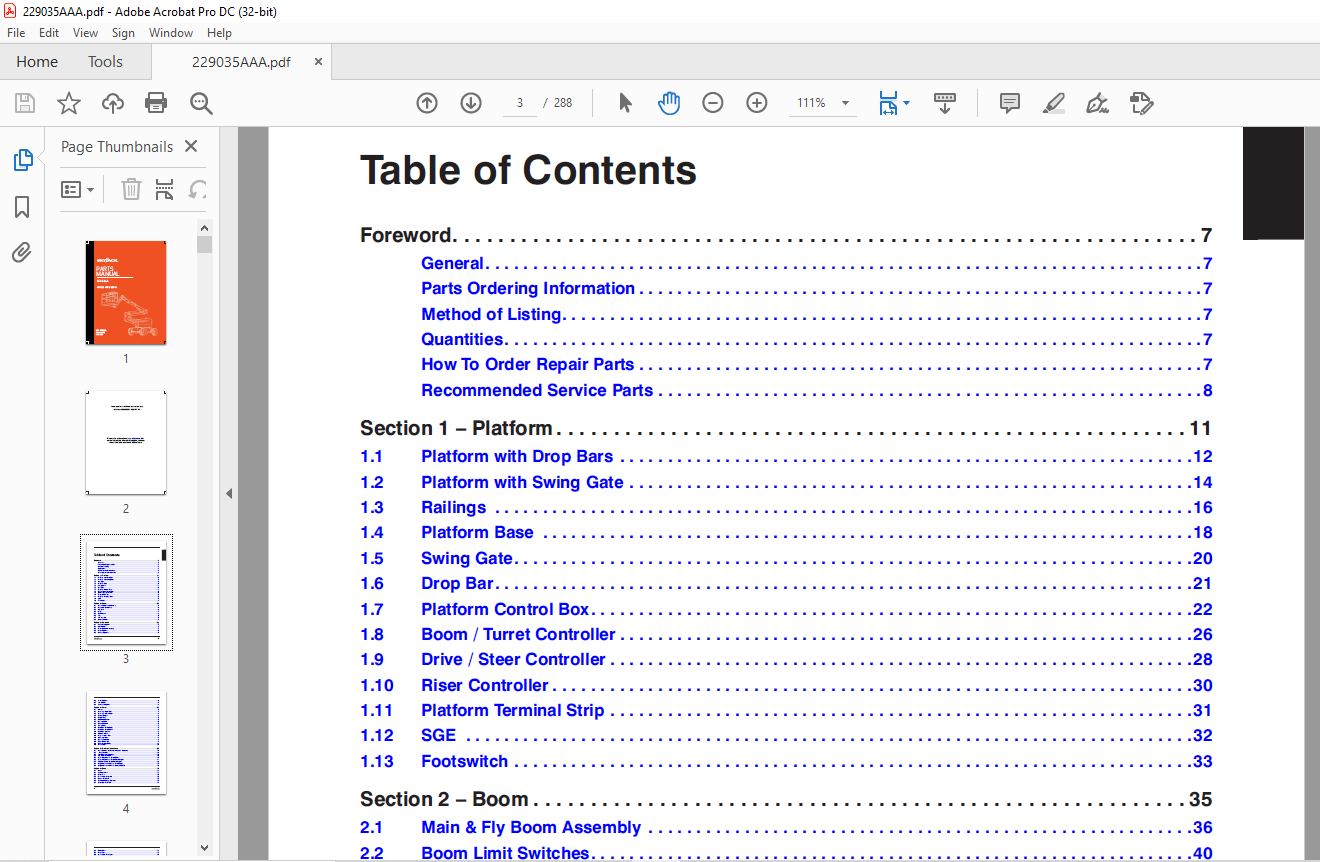1320x862 pixels.
Task: Open the thumbnails options dropdown menu
Action: pos(77,189)
